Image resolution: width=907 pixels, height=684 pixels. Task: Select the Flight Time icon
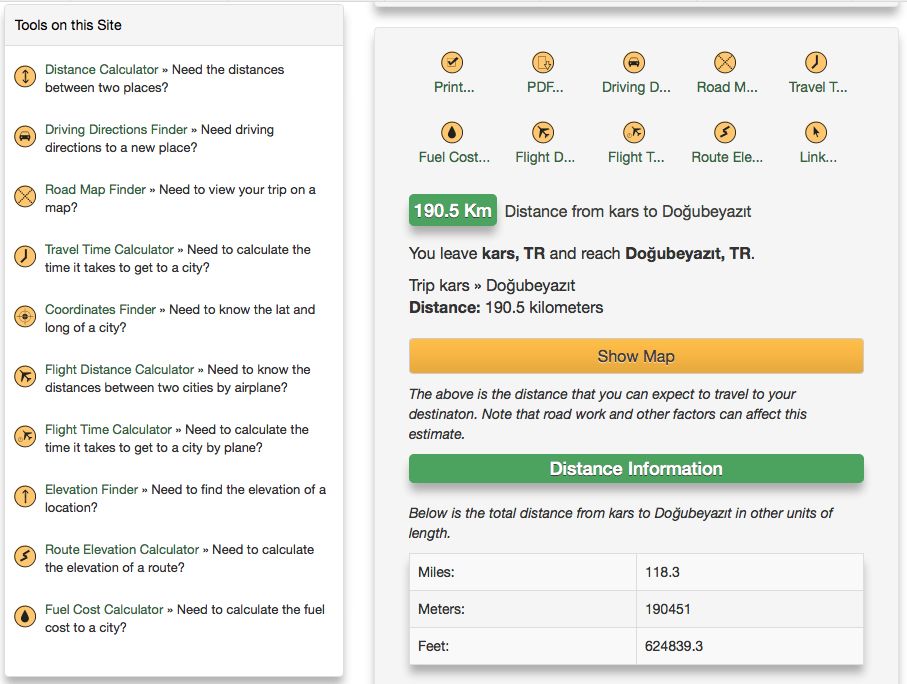pyautogui.click(x=634, y=131)
